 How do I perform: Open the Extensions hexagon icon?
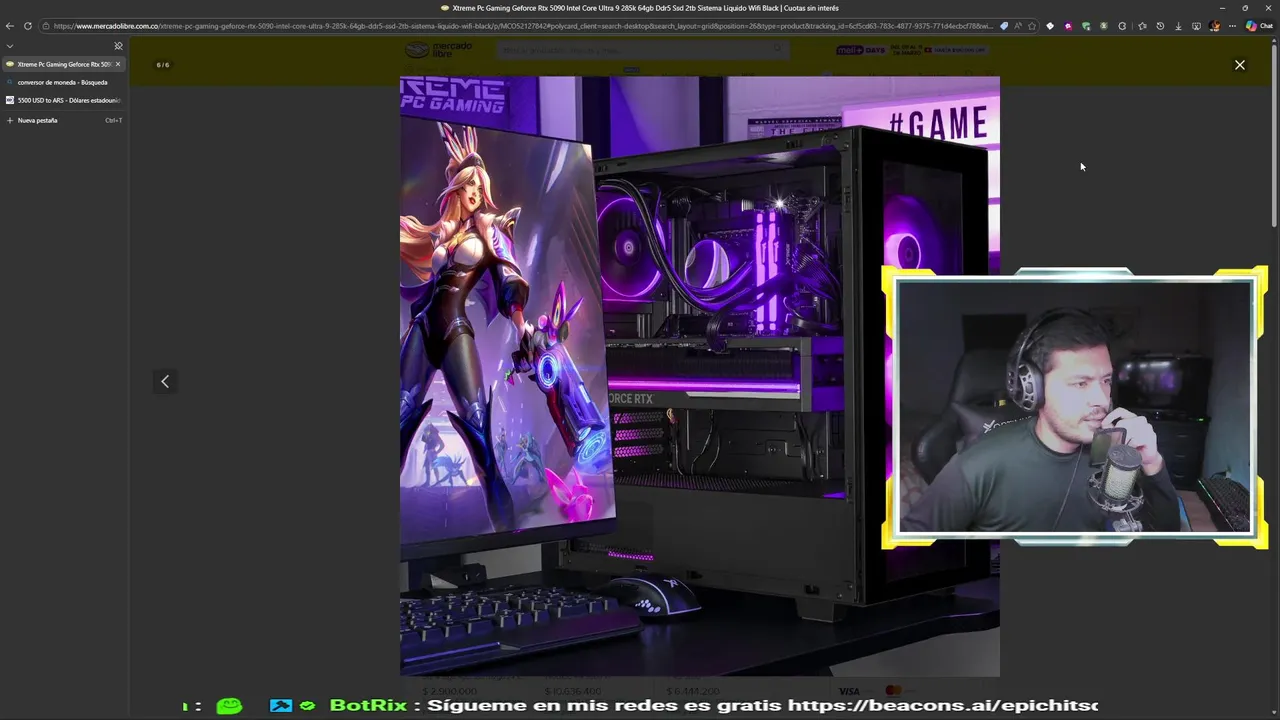pos(1122,26)
